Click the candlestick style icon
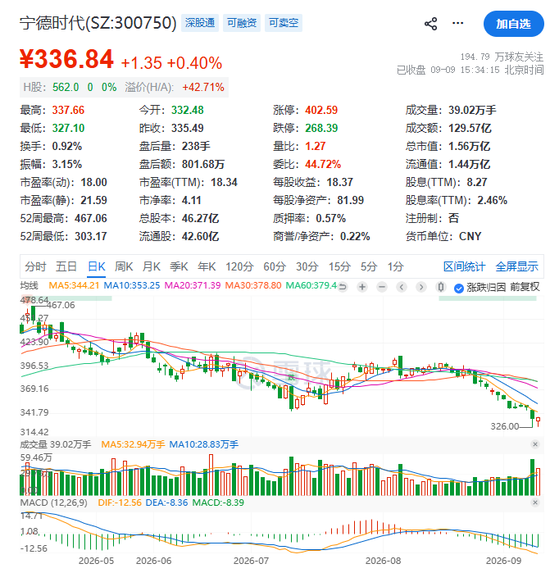The width and height of the screenshot is (550, 573). pyautogui.click(x=441, y=287)
